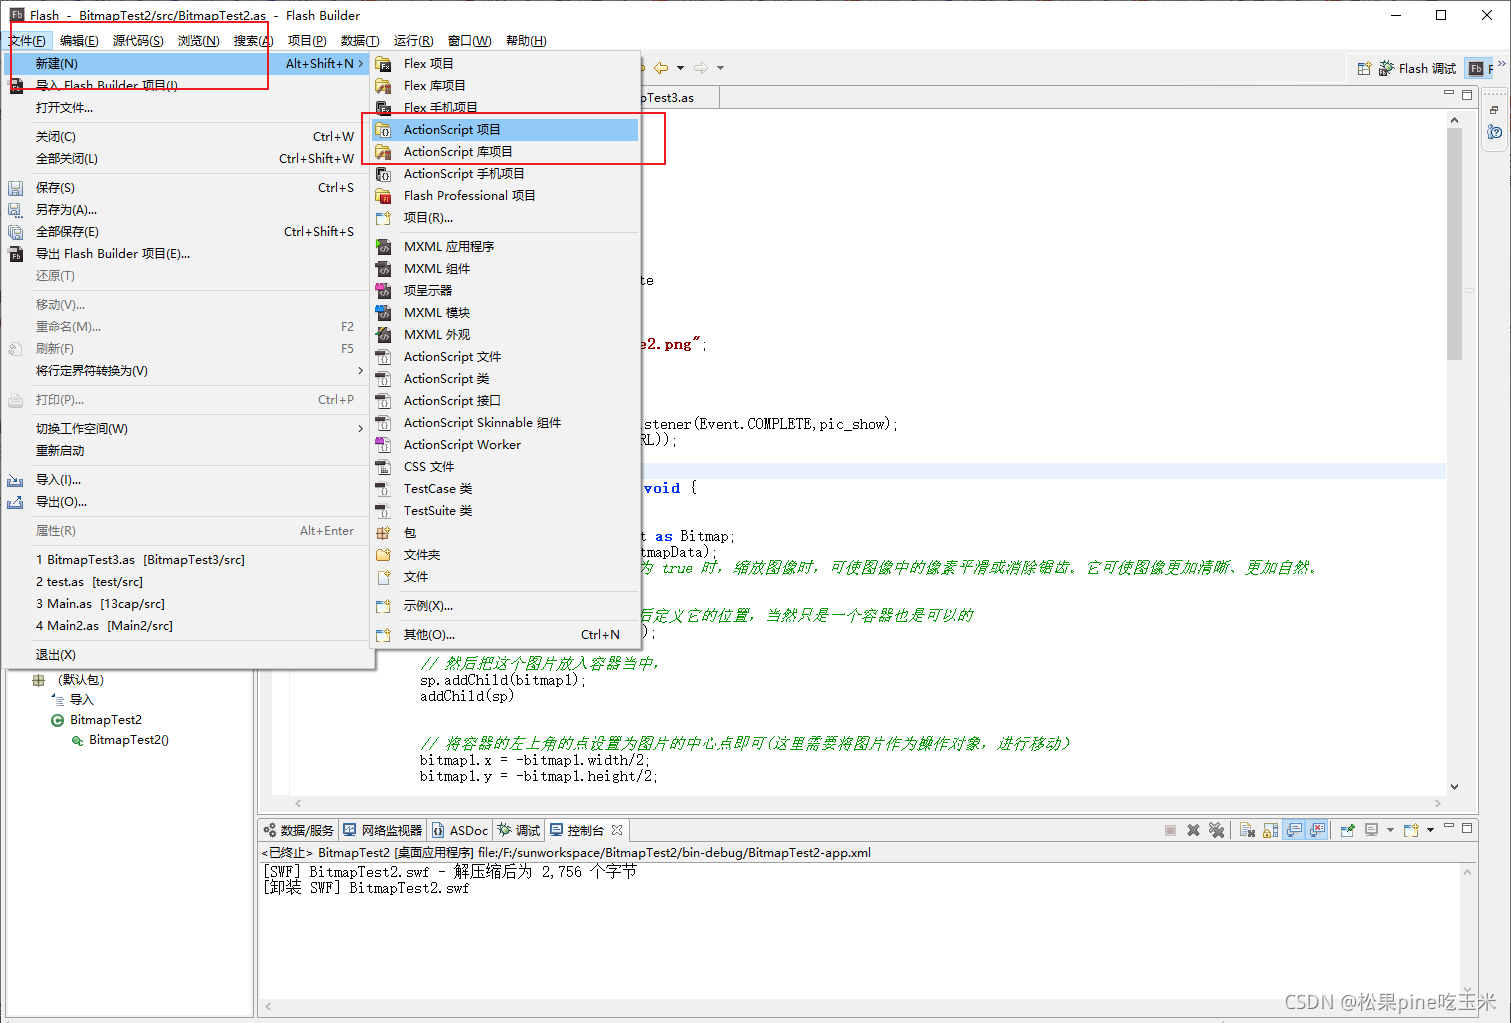Image resolution: width=1511 pixels, height=1023 pixels.
Task: Click the editor vertical scrollbar thumb
Action: (x=1454, y=243)
